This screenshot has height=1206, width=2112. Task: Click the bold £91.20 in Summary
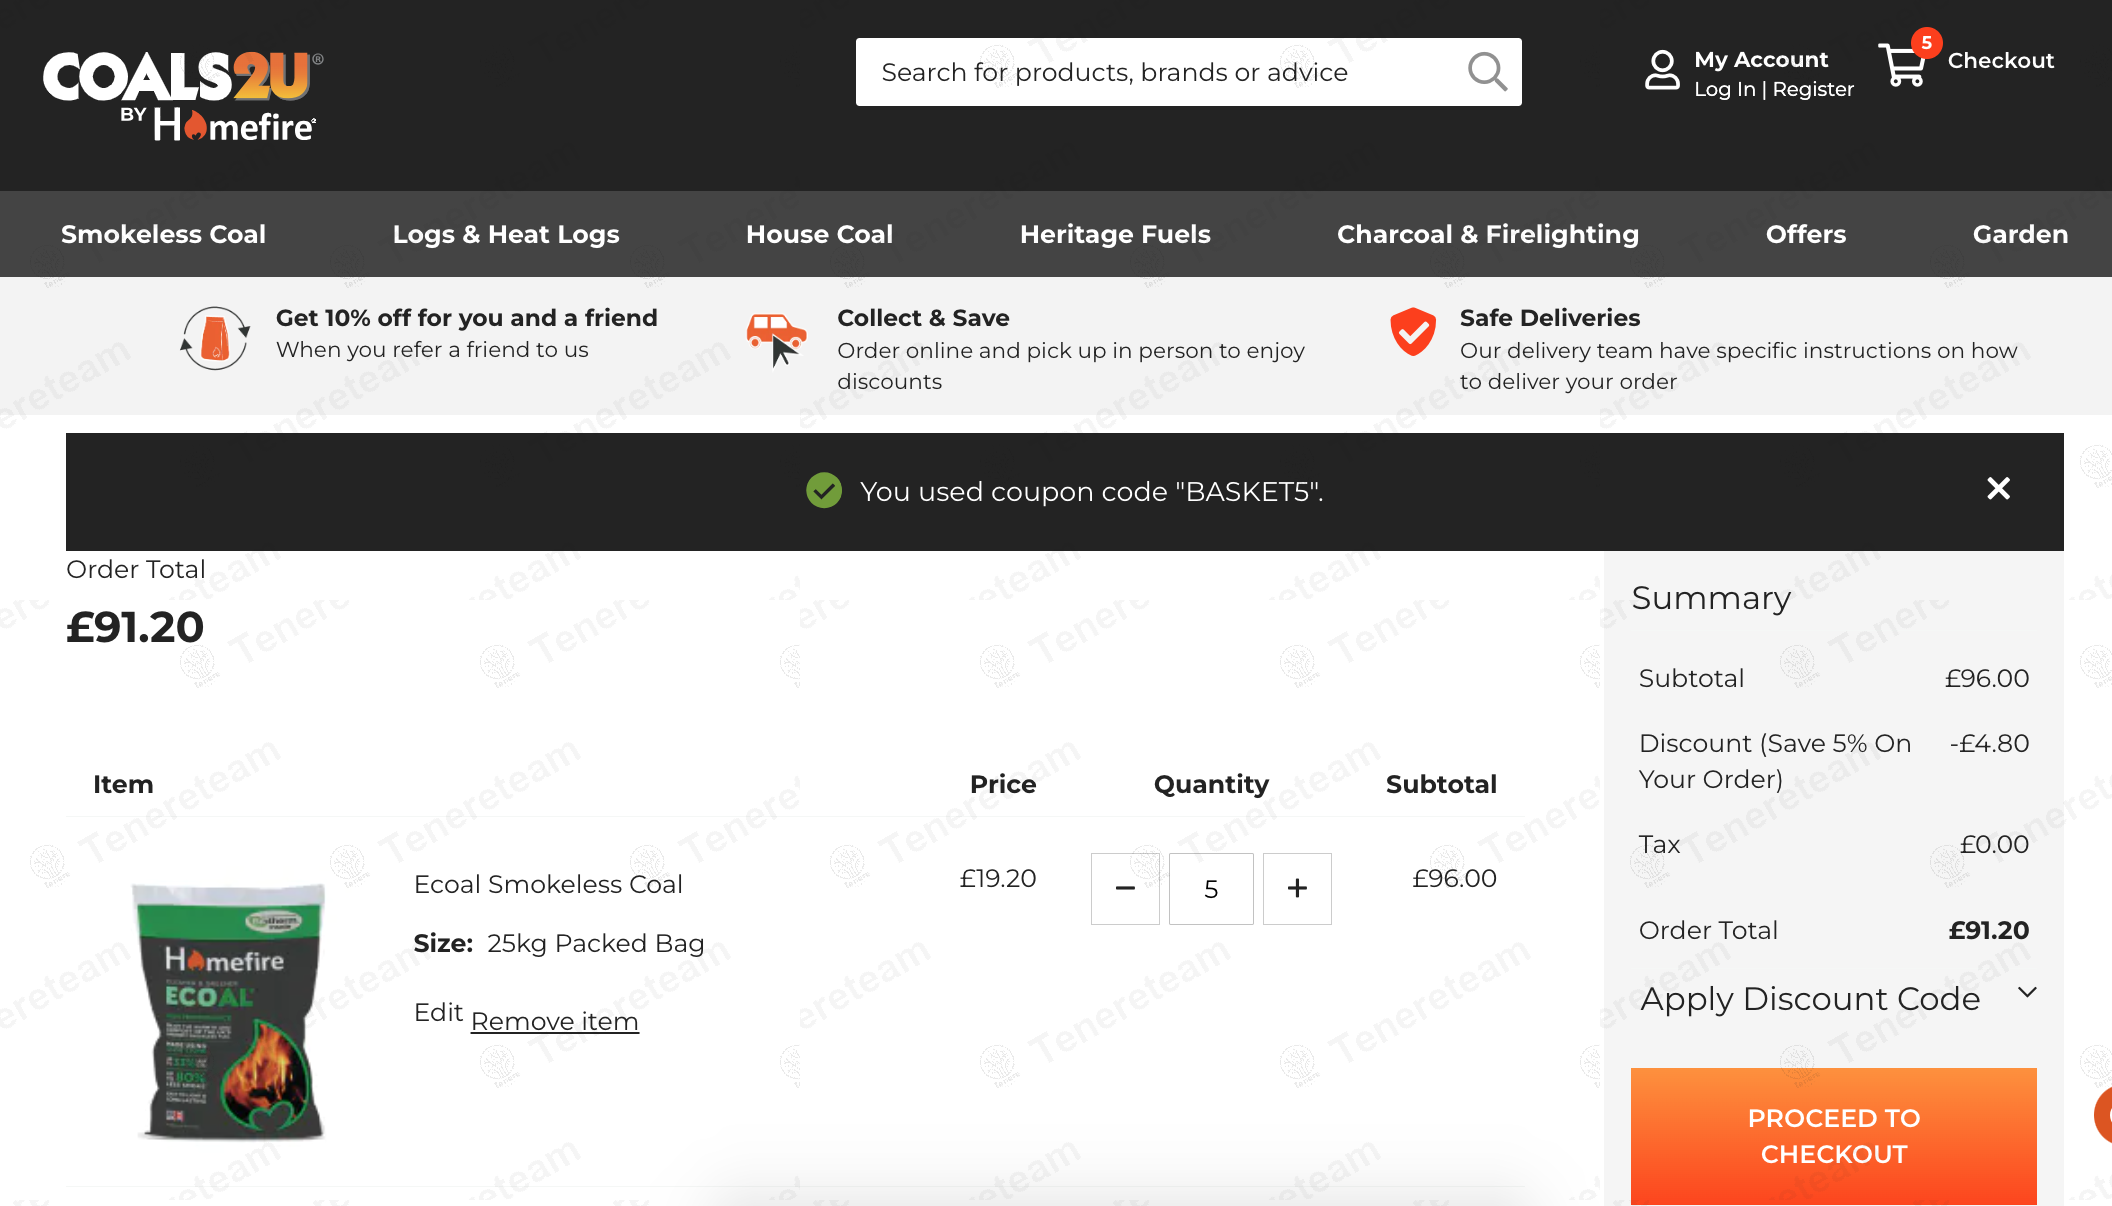point(1989,930)
